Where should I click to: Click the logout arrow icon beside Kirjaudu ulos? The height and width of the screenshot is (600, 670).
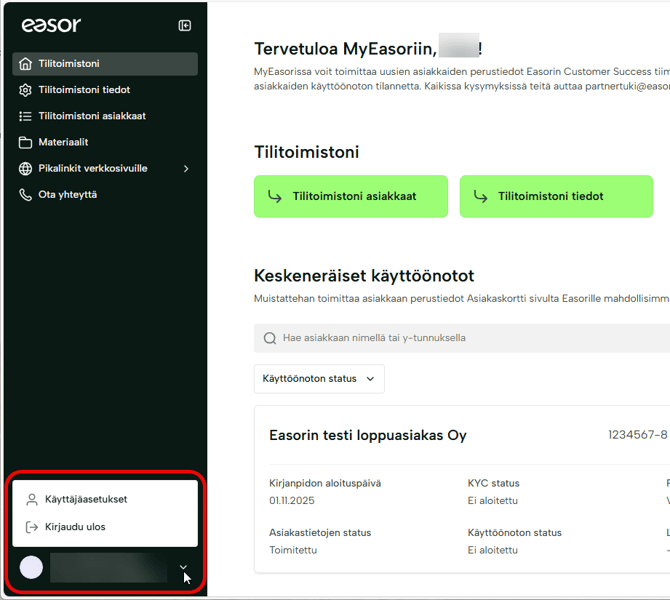(x=32, y=527)
